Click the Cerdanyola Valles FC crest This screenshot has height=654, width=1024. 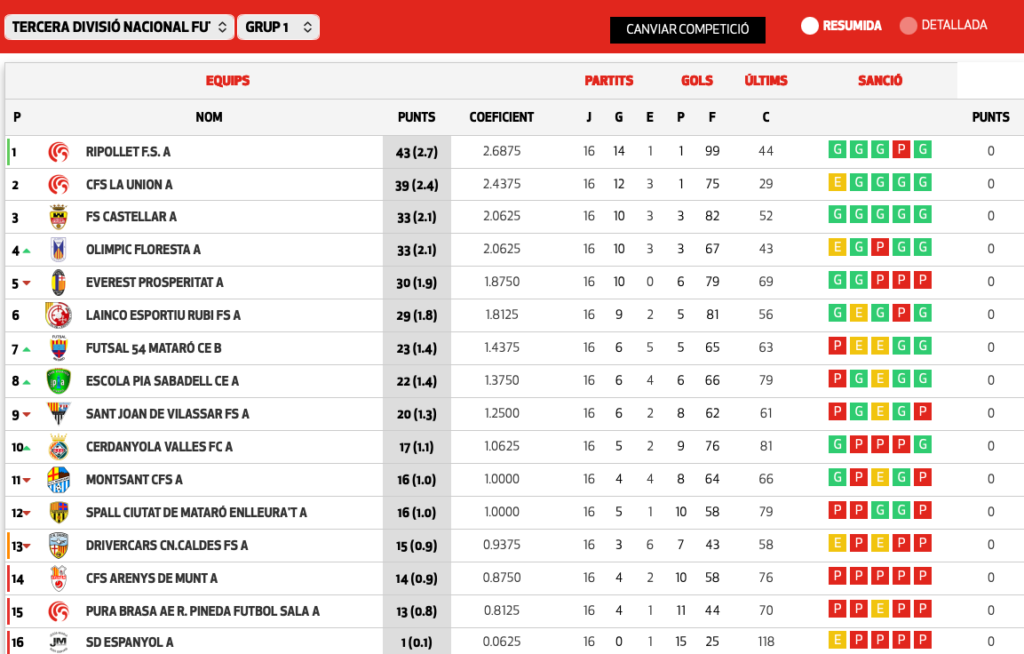coord(58,447)
